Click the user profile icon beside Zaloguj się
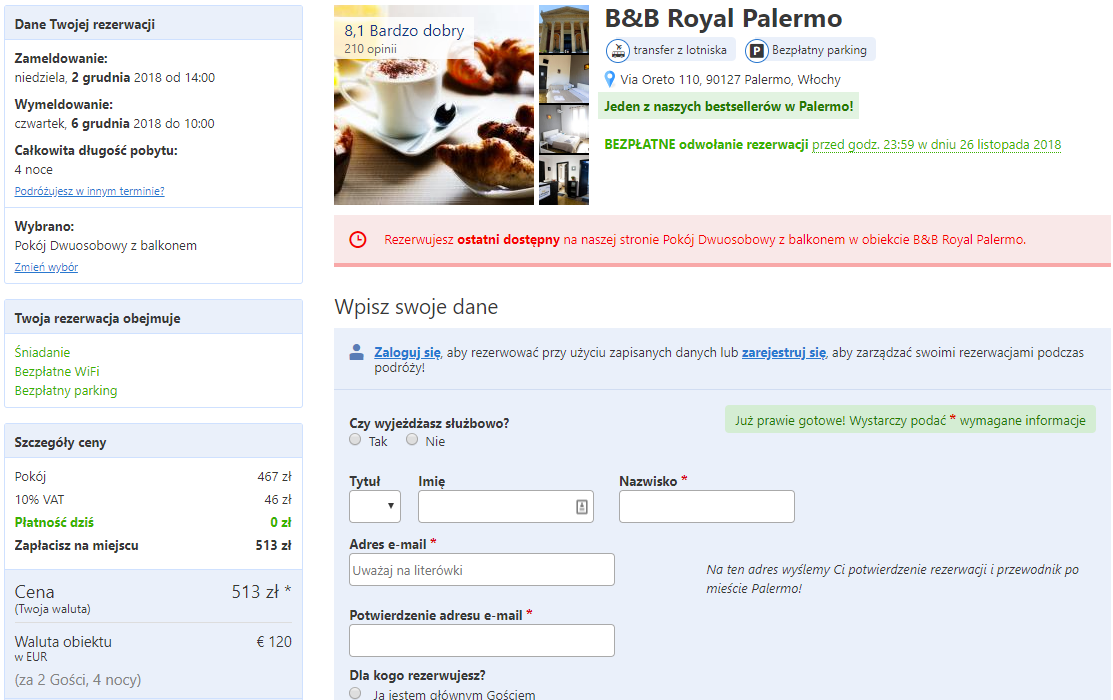The image size is (1113, 700). coord(357,352)
